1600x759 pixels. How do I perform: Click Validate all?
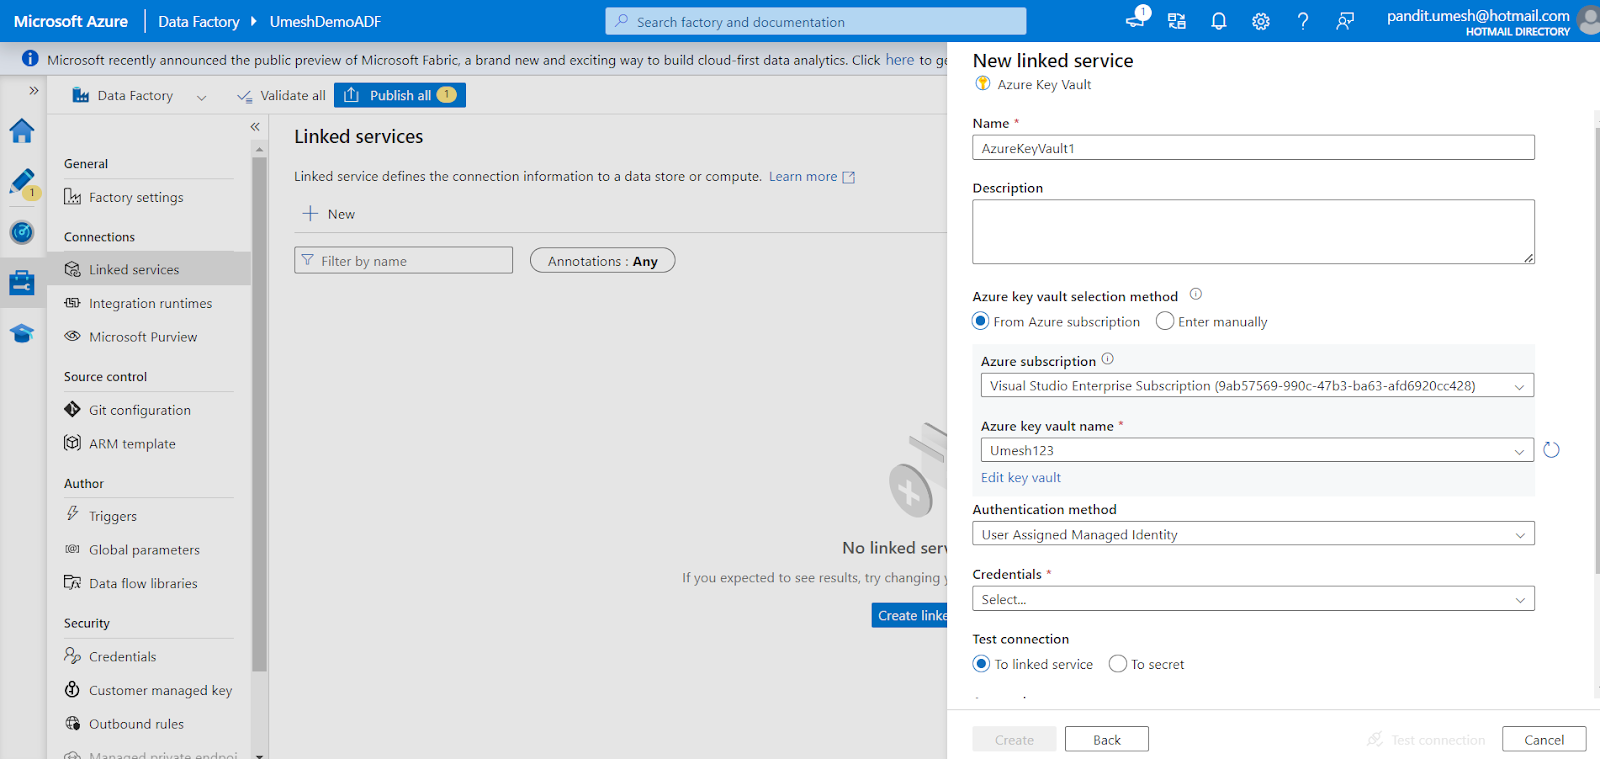pyautogui.click(x=281, y=95)
